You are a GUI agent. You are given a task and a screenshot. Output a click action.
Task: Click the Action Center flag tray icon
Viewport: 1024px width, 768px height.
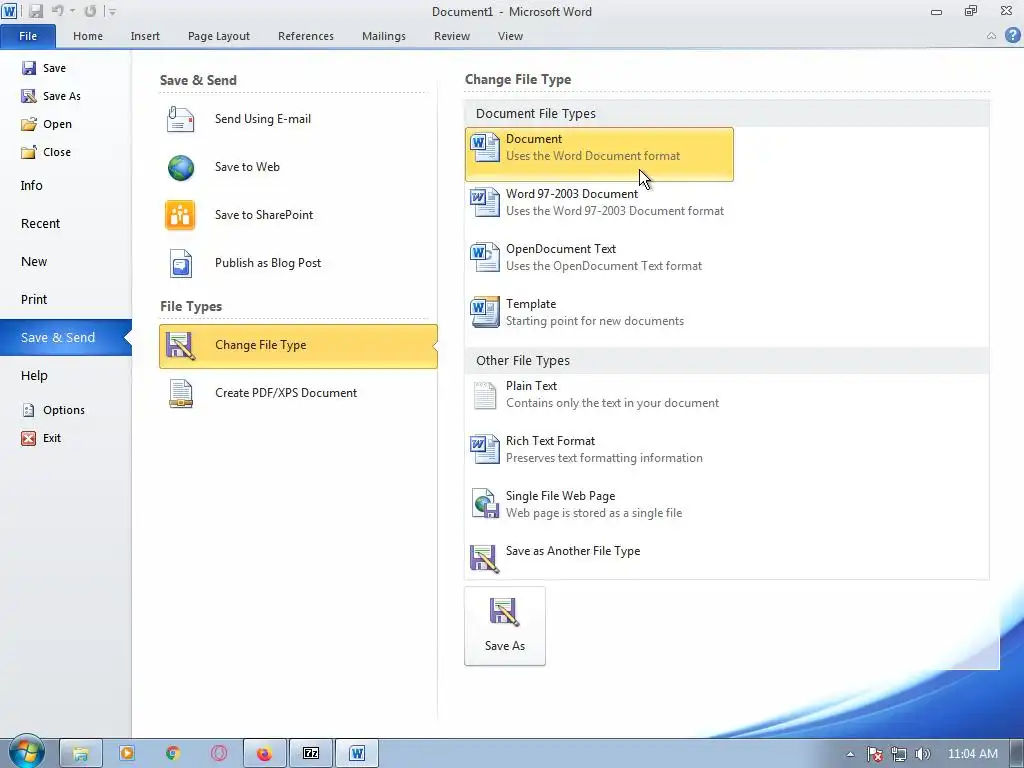(x=874, y=754)
